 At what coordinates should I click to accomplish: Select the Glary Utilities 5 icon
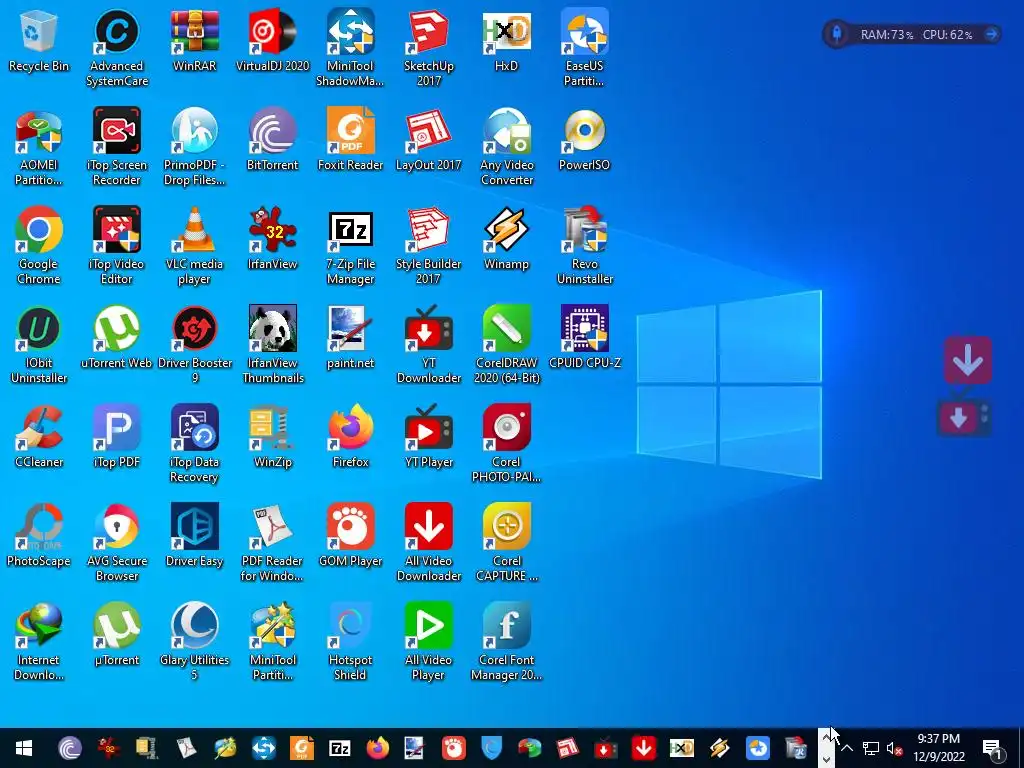pyautogui.click(x=195, y=643)
